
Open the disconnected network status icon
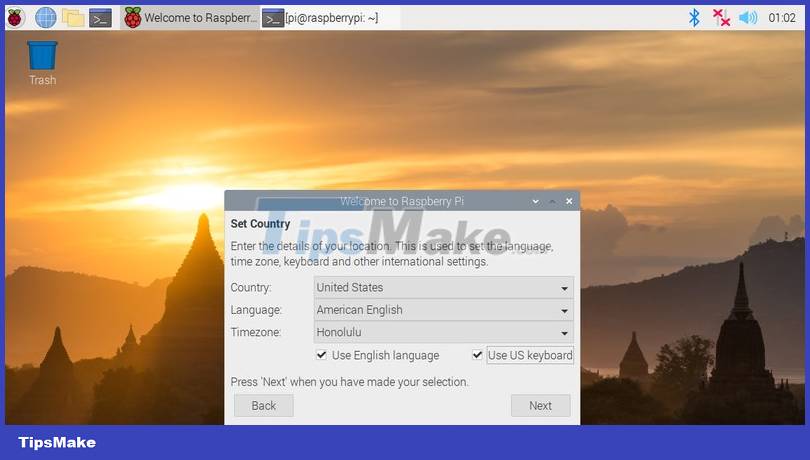tap(721, 17)
